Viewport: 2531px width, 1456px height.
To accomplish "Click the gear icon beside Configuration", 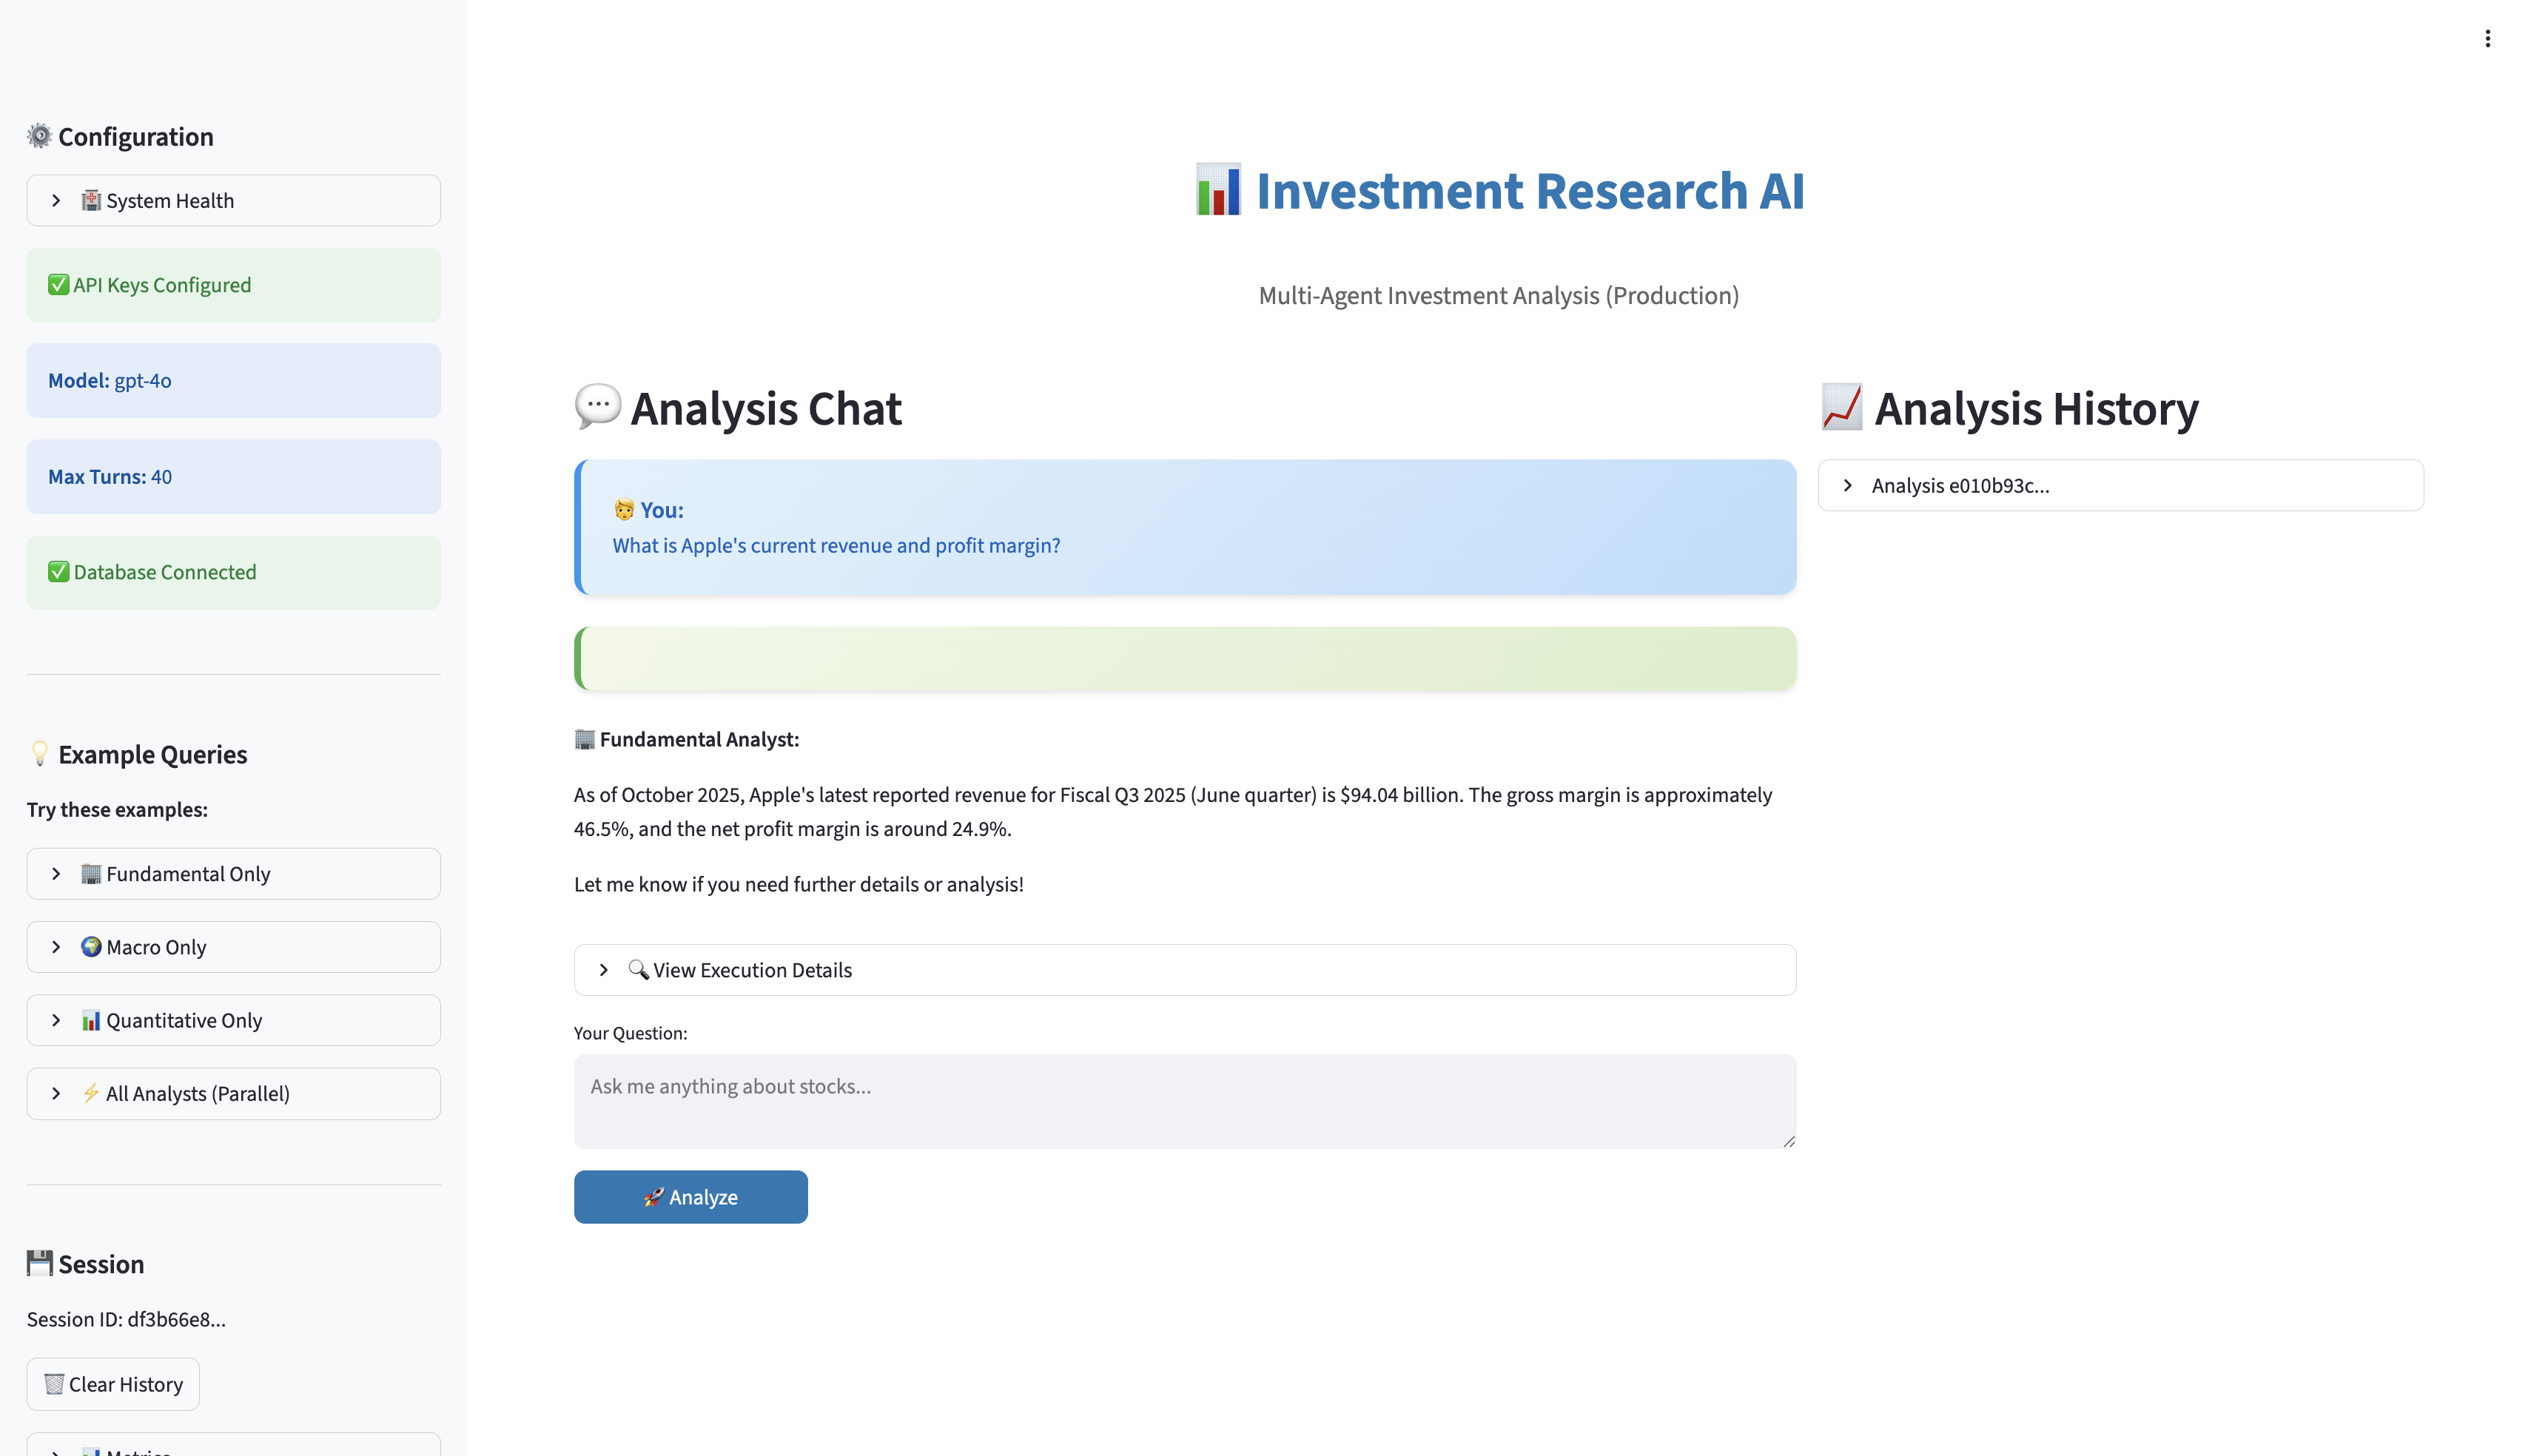I will pyautogui.click(x=39, y=136).
